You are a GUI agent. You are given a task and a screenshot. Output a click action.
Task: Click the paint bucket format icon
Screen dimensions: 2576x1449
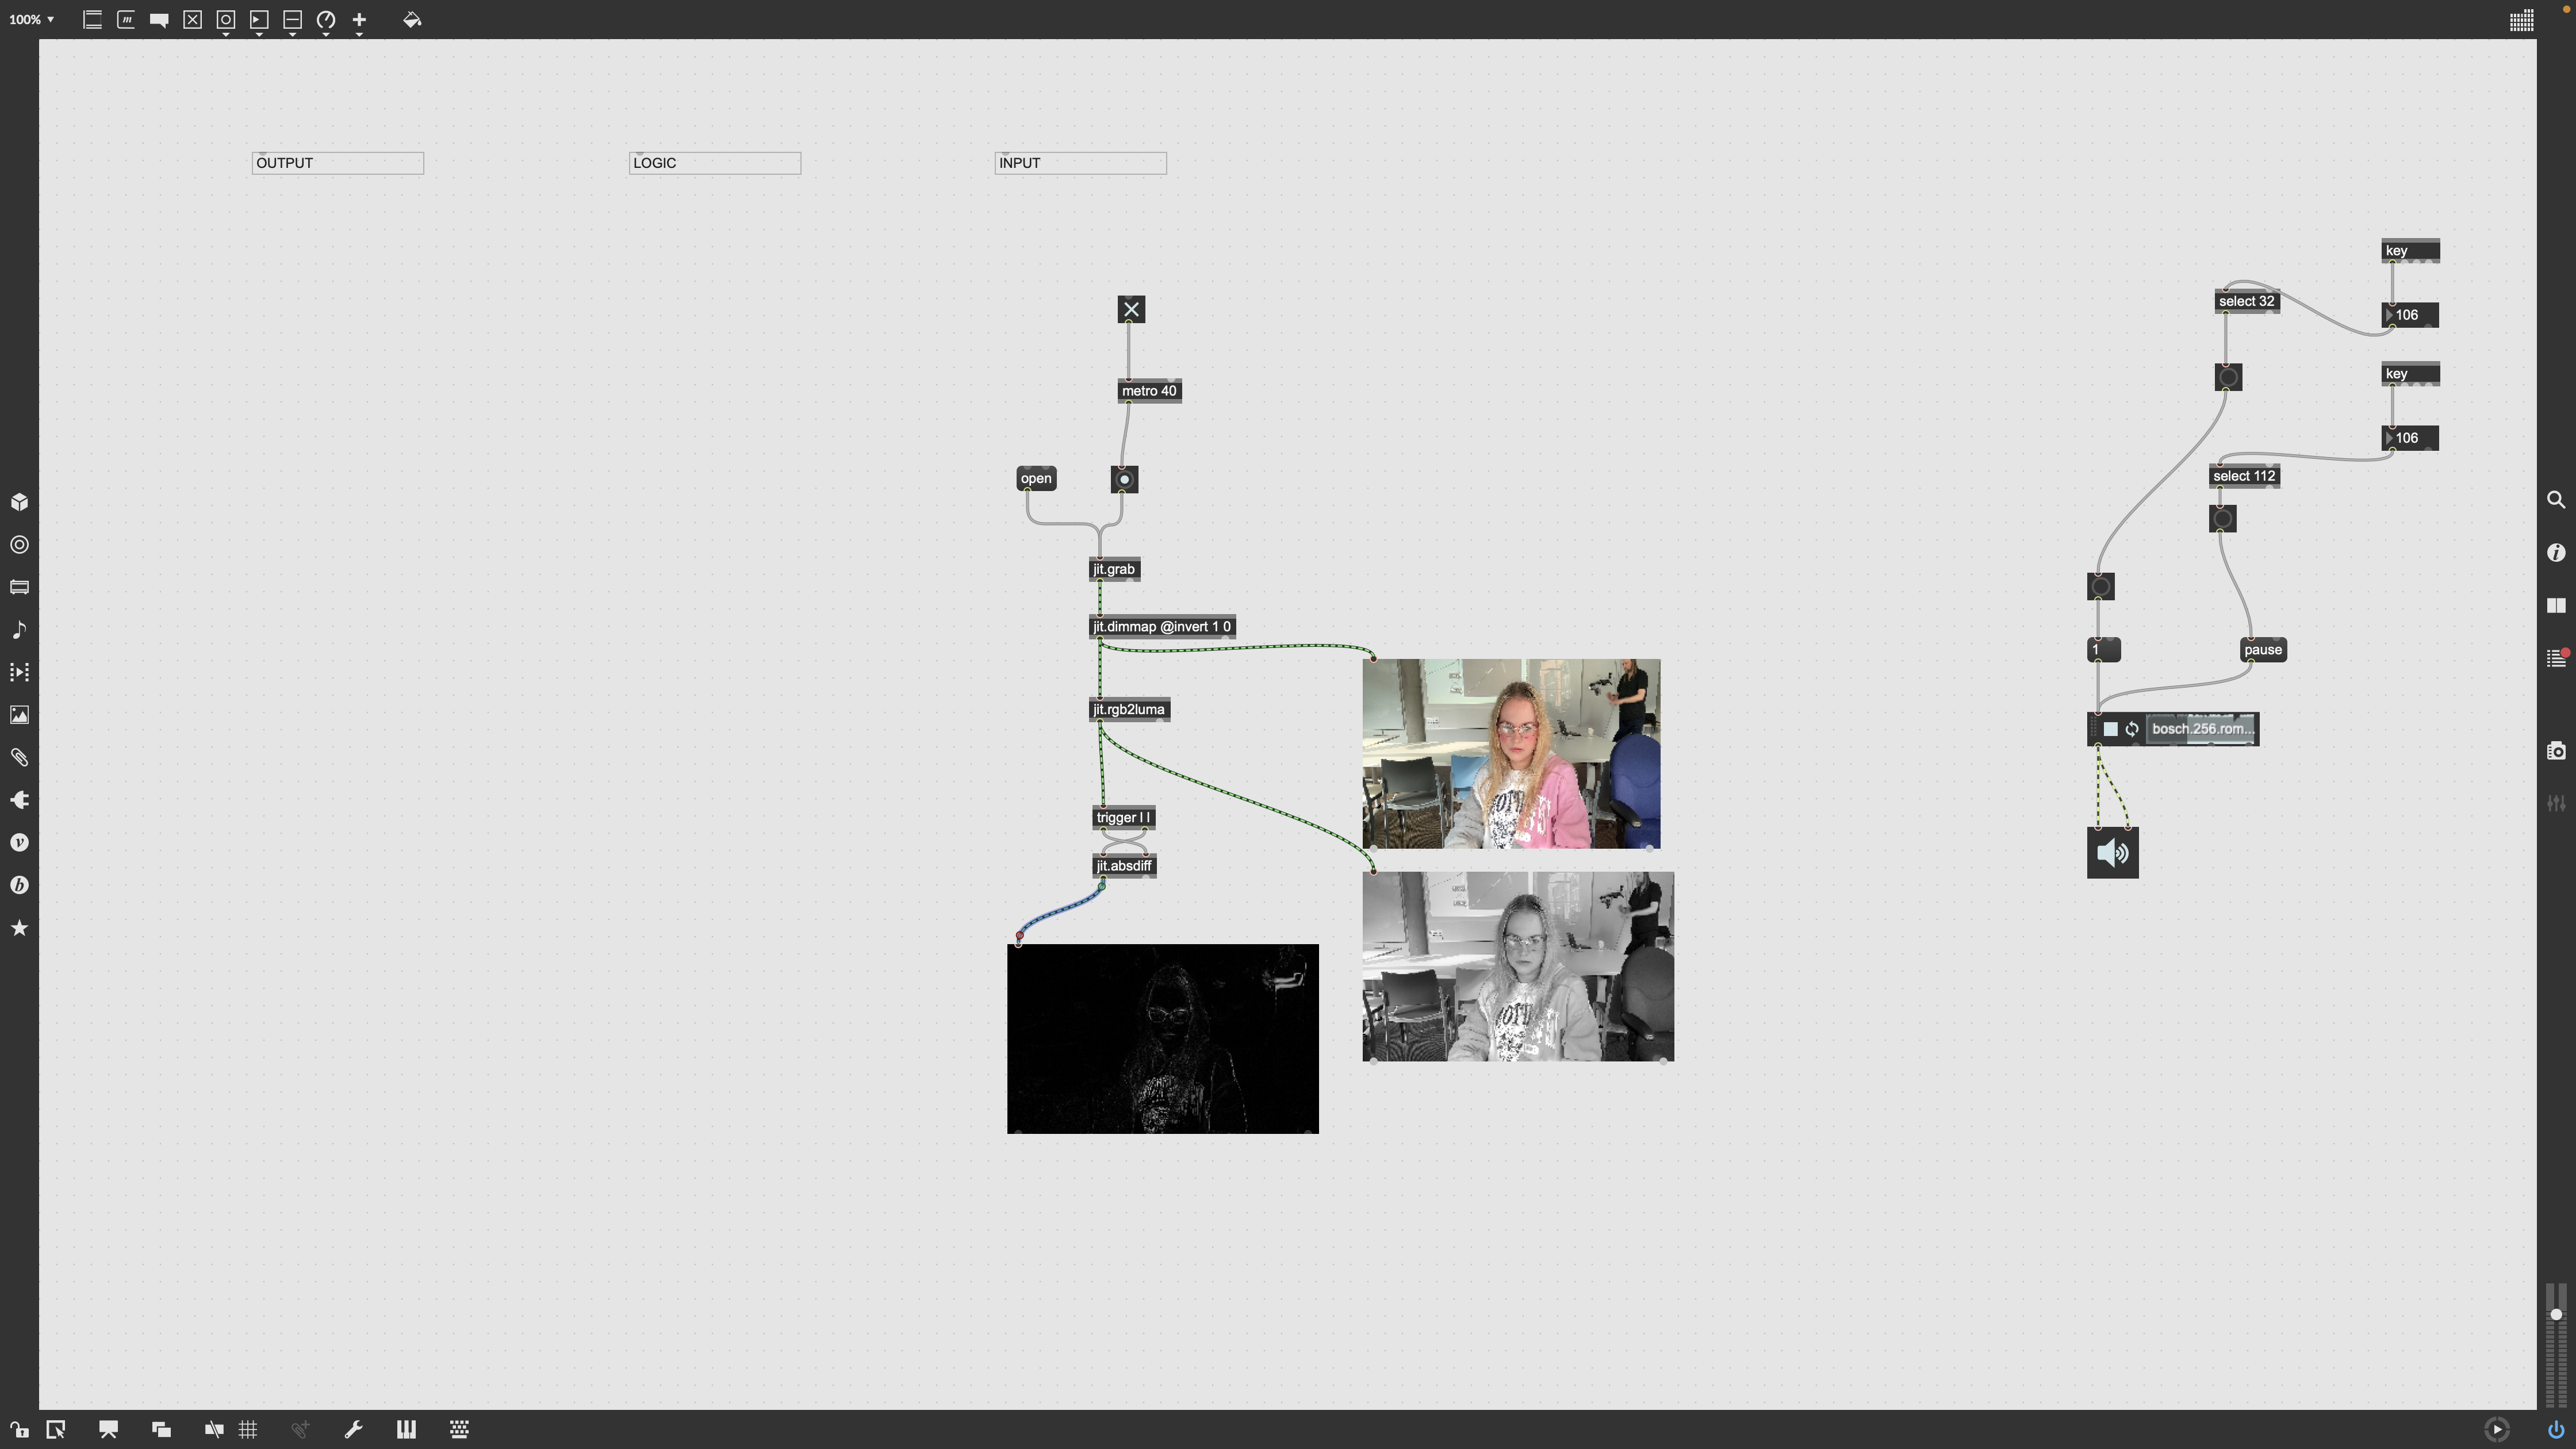412,20
